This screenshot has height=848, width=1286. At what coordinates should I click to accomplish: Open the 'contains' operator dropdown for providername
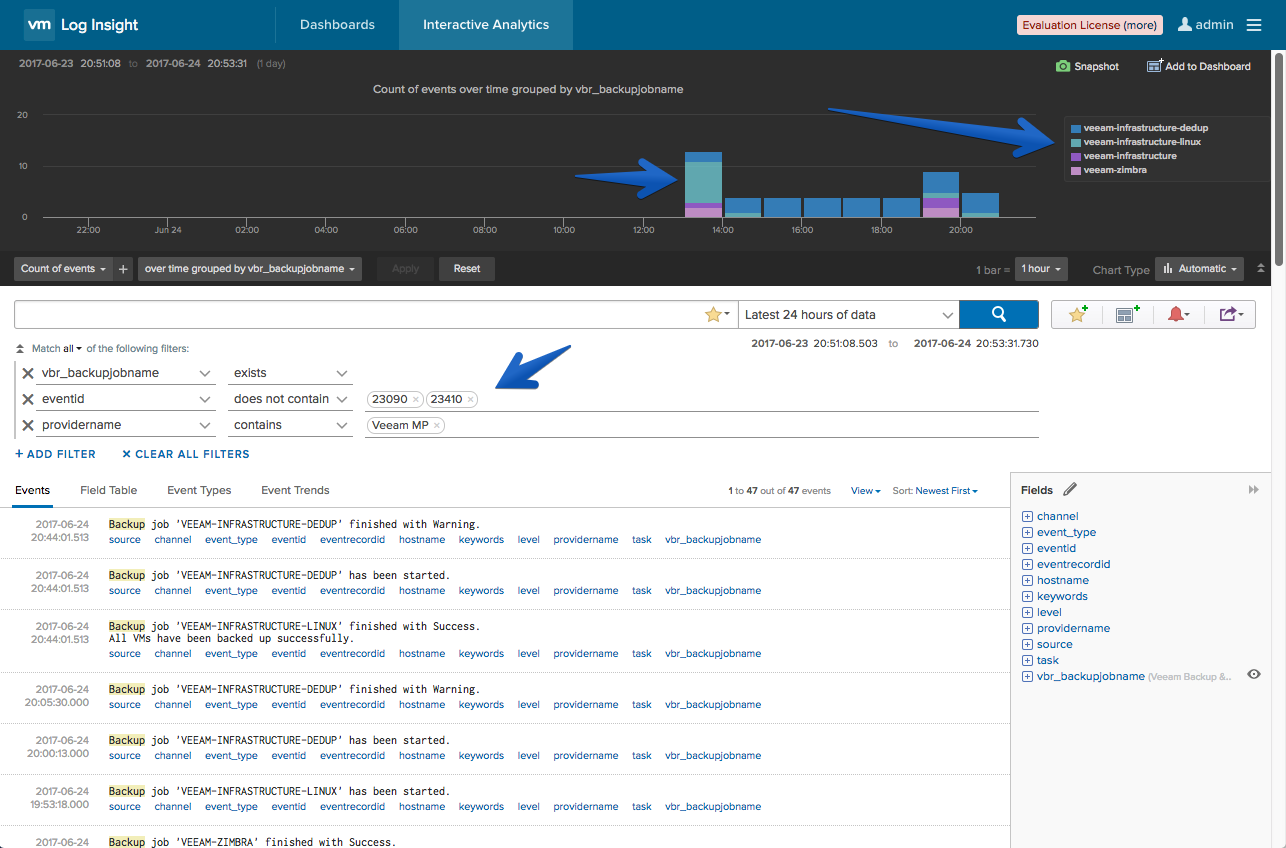[x=290, y=425]
